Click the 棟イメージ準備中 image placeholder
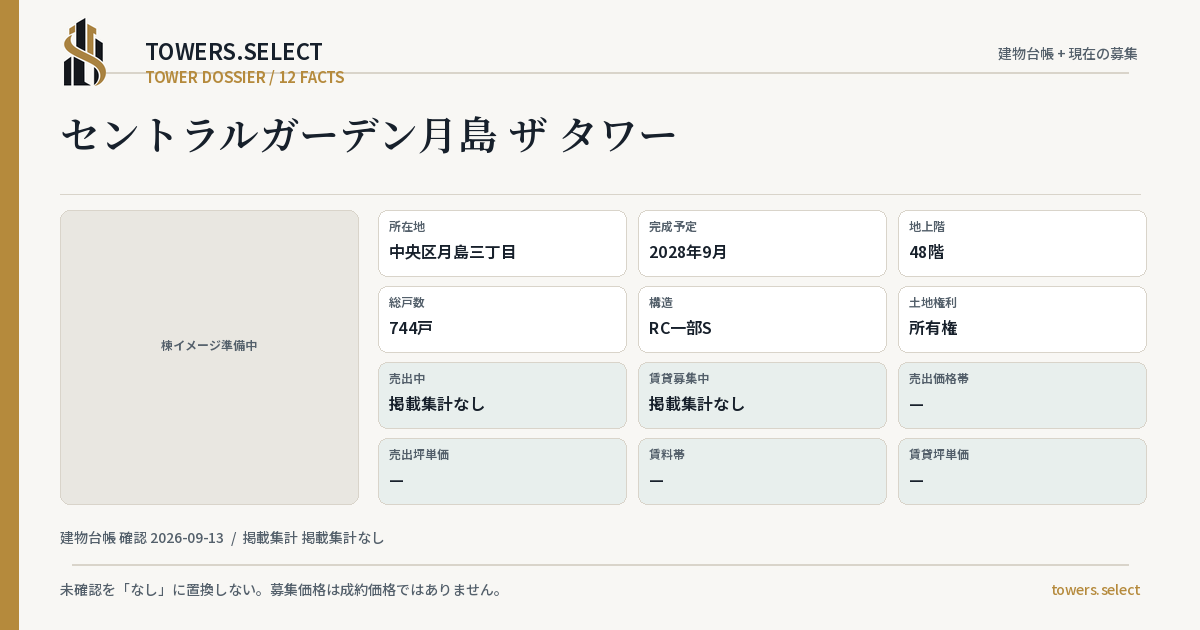The height and width of the screenshot is (630, 1200). click(x=209, y=357)
